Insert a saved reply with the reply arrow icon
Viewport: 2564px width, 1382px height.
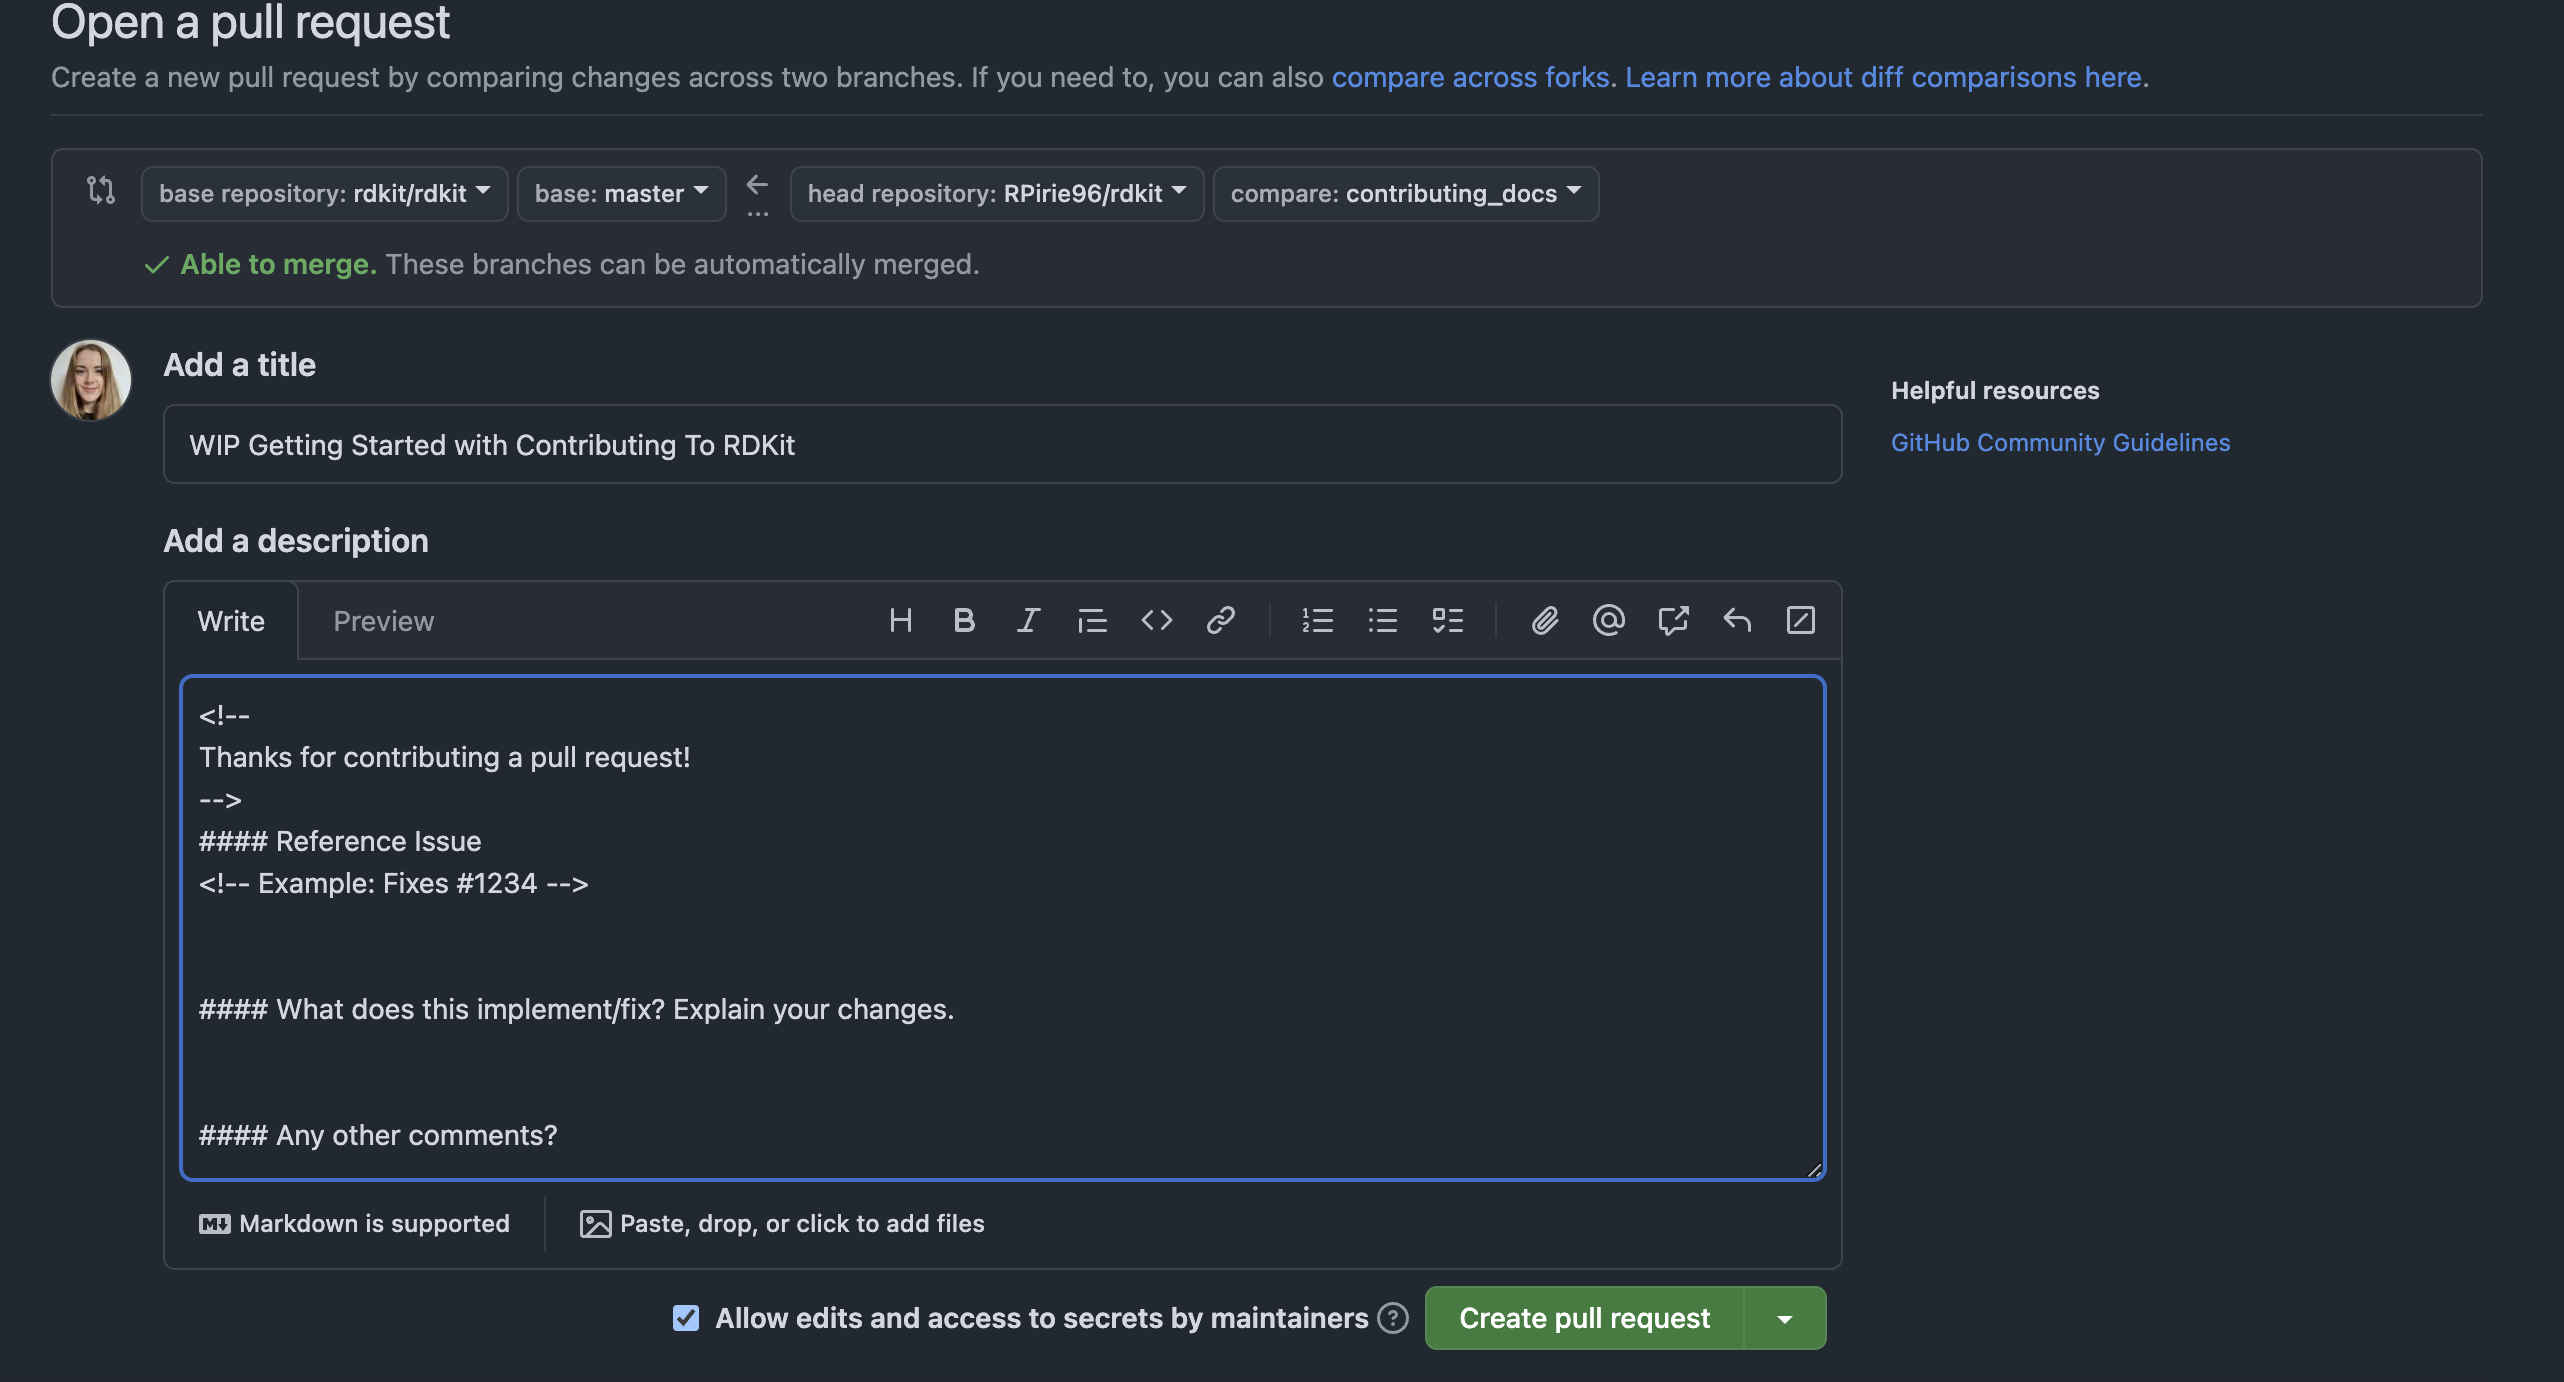tap(1737, 621)
